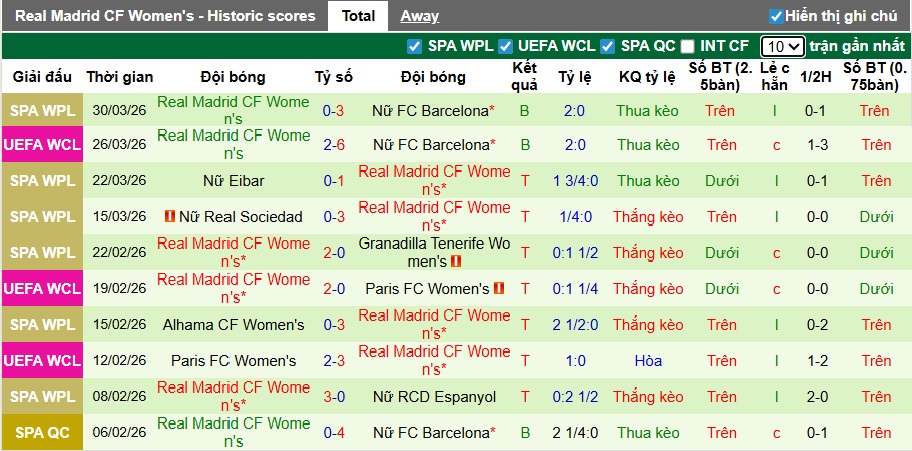Image resolution: width=912 pixels, height=451 pixels.
Task: Click the 2-6 score against Barcelona
Action: point(334,145)
